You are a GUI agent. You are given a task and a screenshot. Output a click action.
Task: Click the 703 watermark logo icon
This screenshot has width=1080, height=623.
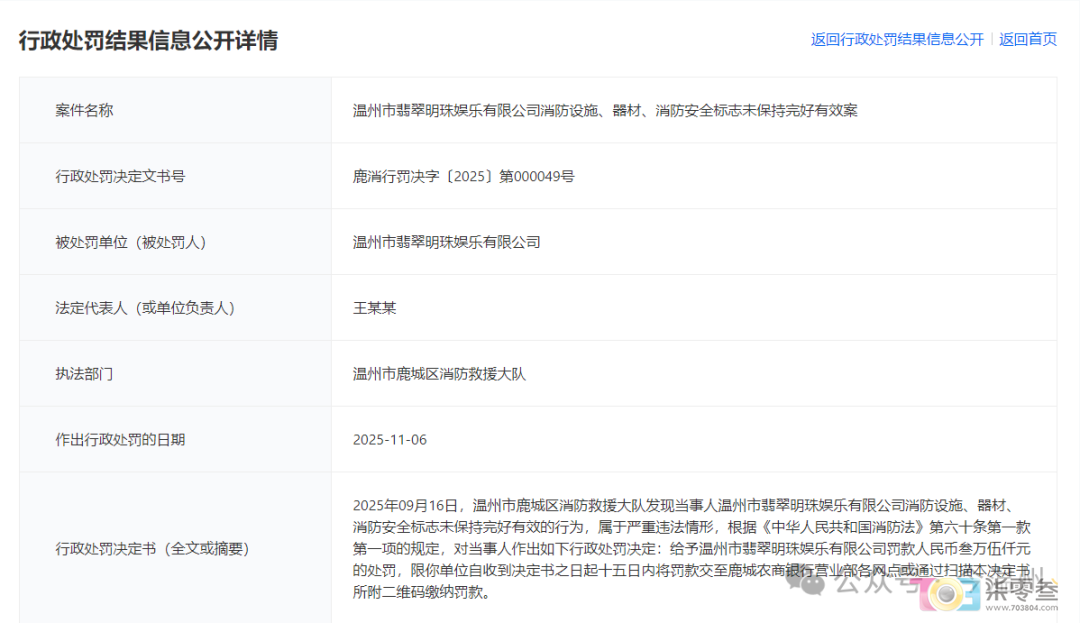pyautogui.click(x=947, y=596)
